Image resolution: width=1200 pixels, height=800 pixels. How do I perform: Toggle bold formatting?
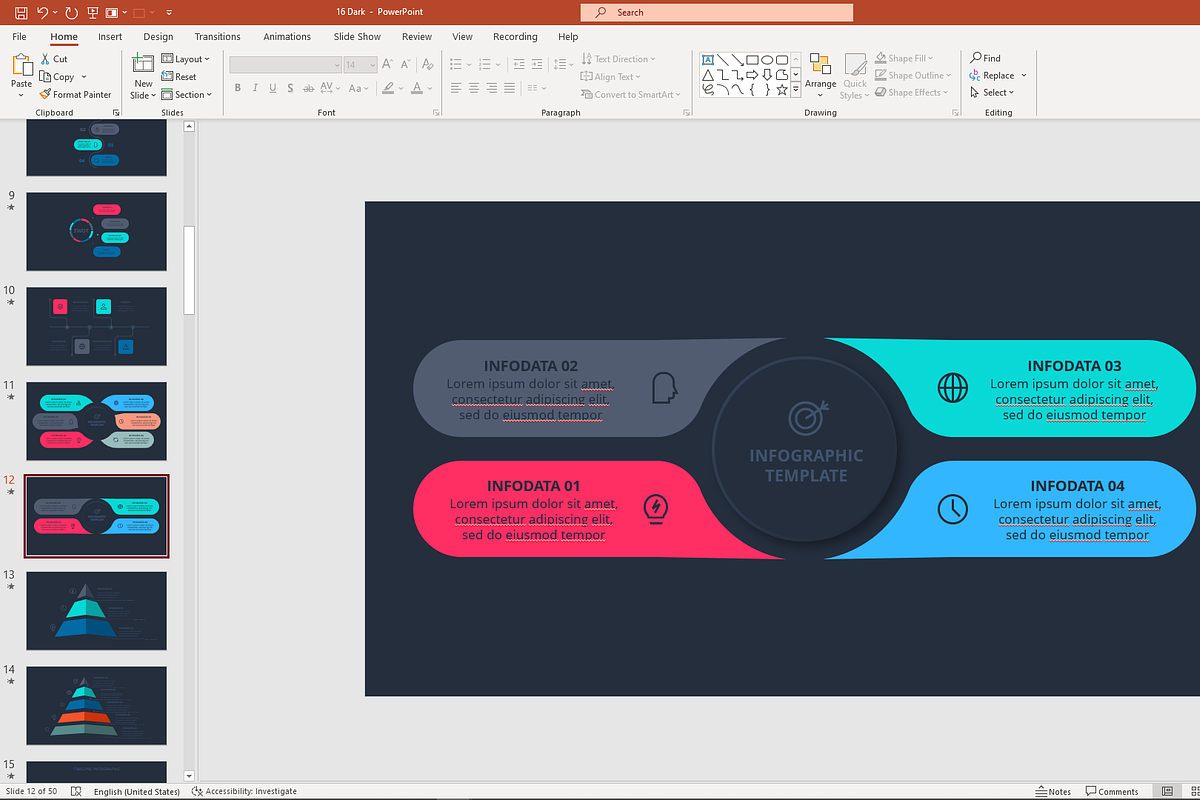(238, 88)
